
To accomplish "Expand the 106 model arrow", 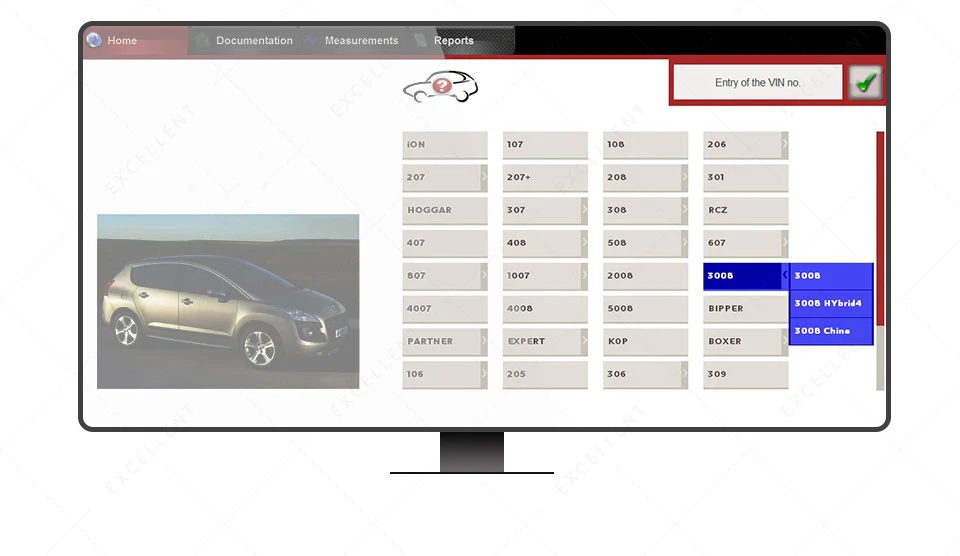I will tap(484, 374).
